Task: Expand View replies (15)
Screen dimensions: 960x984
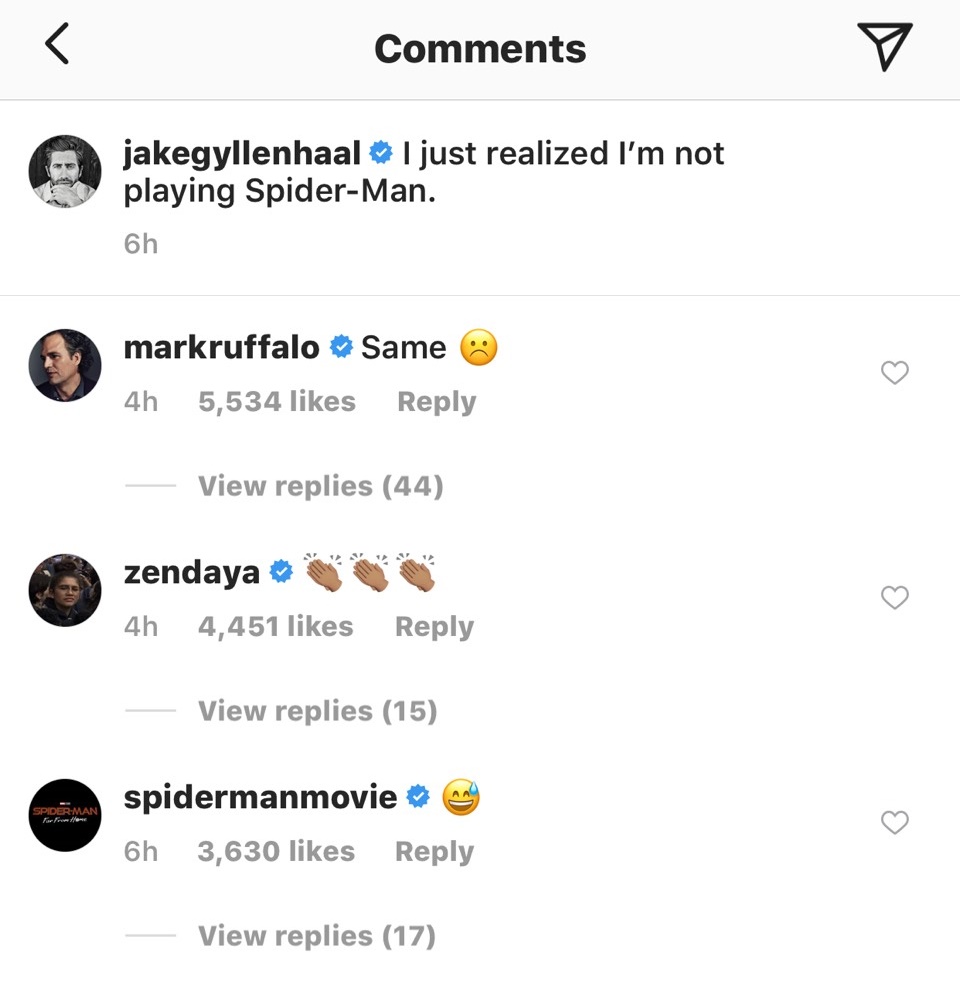Action: tap(317, 711)
